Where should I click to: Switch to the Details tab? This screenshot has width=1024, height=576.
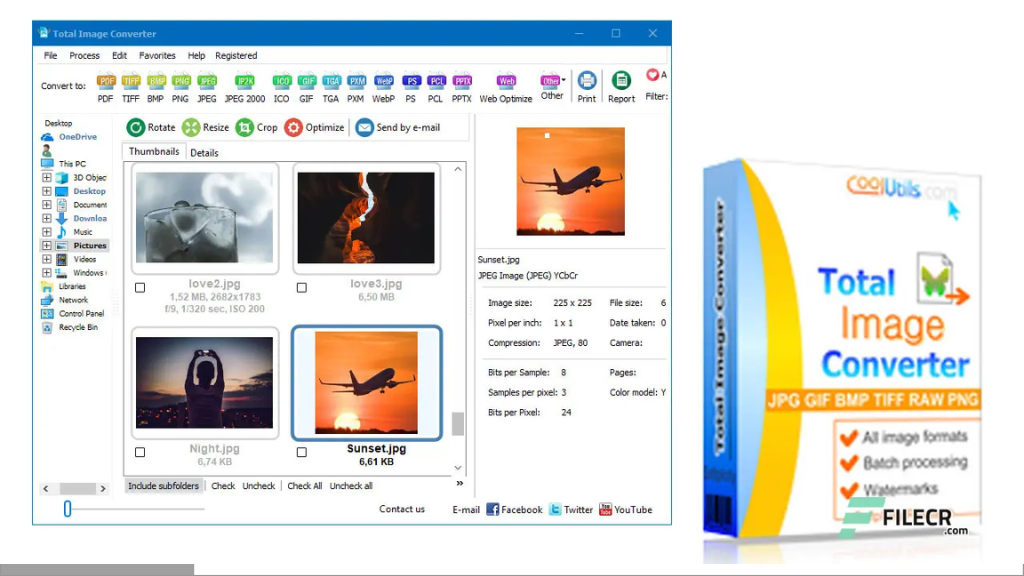pos(204,153)
